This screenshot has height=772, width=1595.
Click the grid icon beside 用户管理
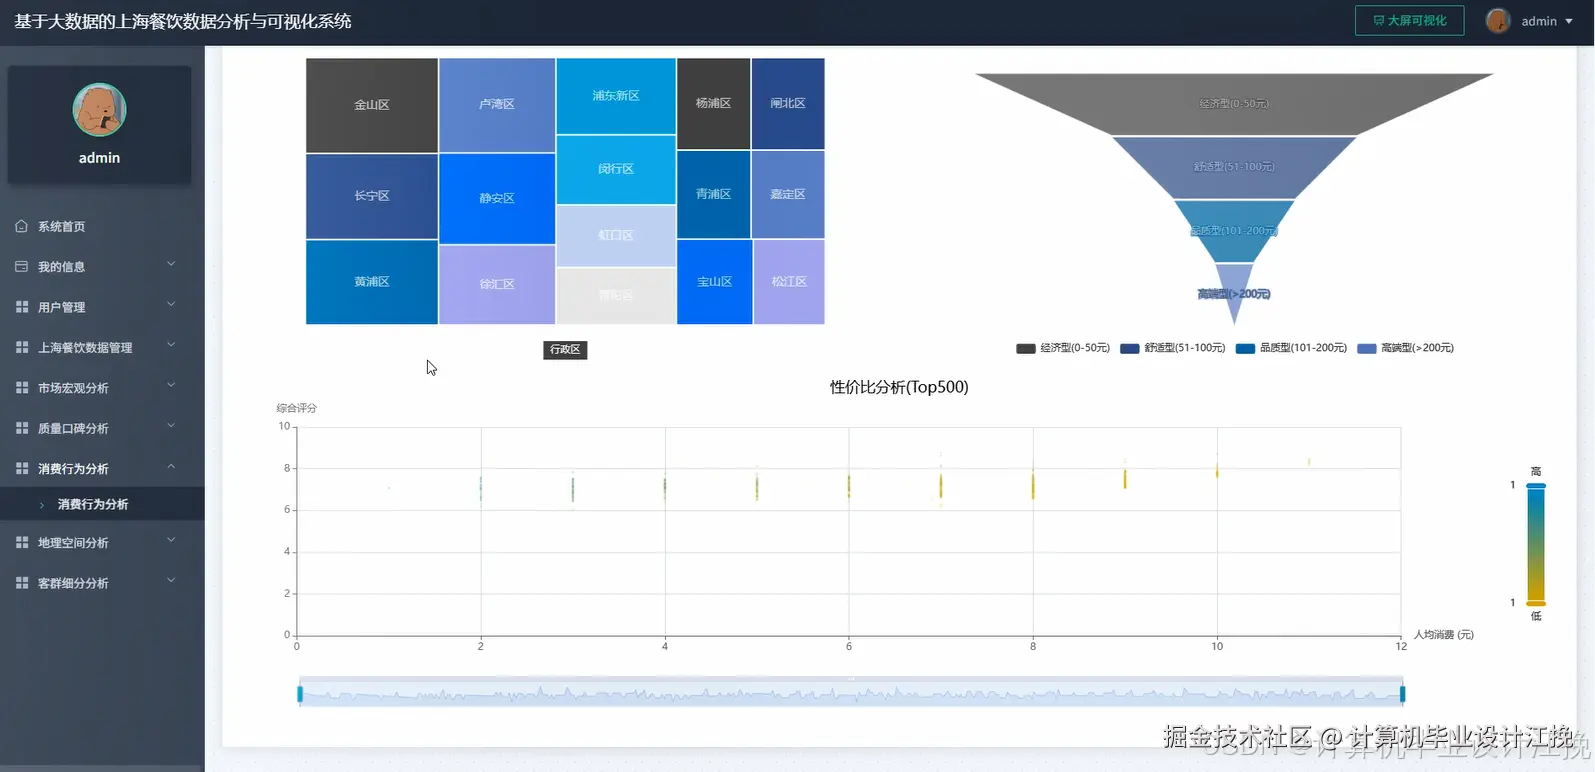coord(22,307)
